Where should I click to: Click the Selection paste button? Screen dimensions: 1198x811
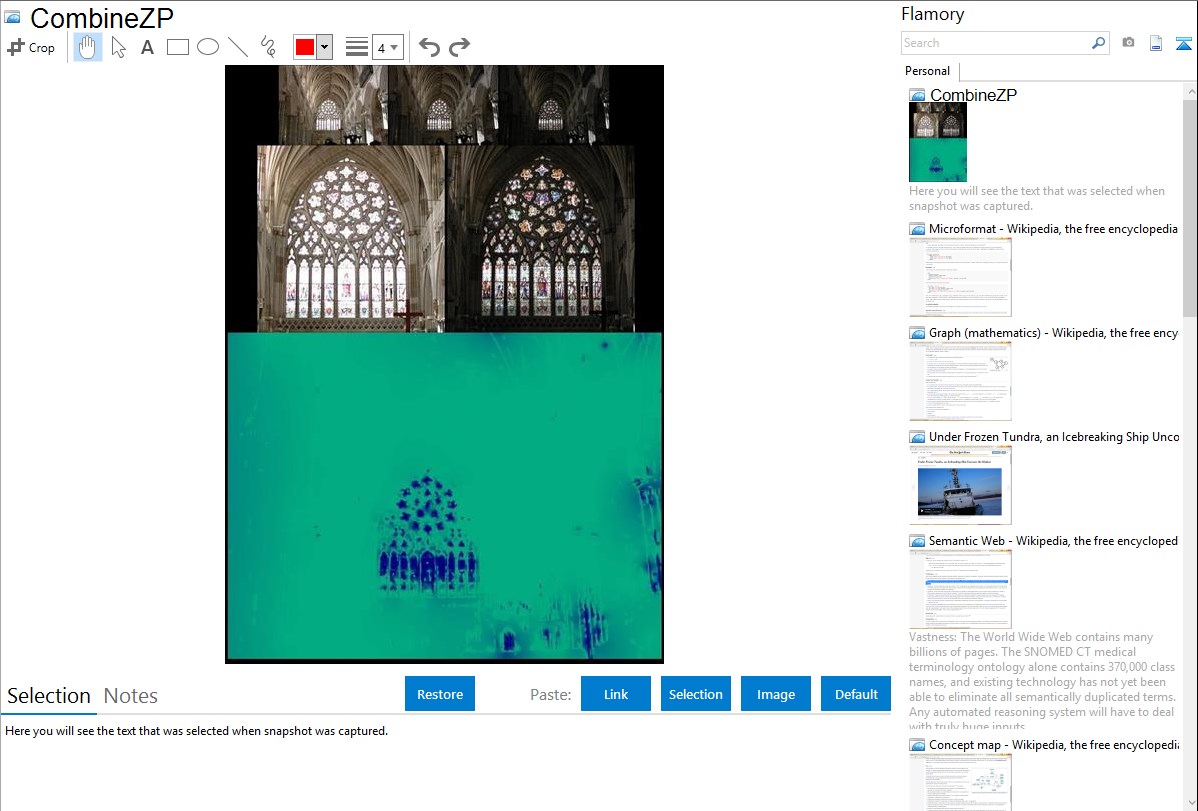tap(695, 694)
